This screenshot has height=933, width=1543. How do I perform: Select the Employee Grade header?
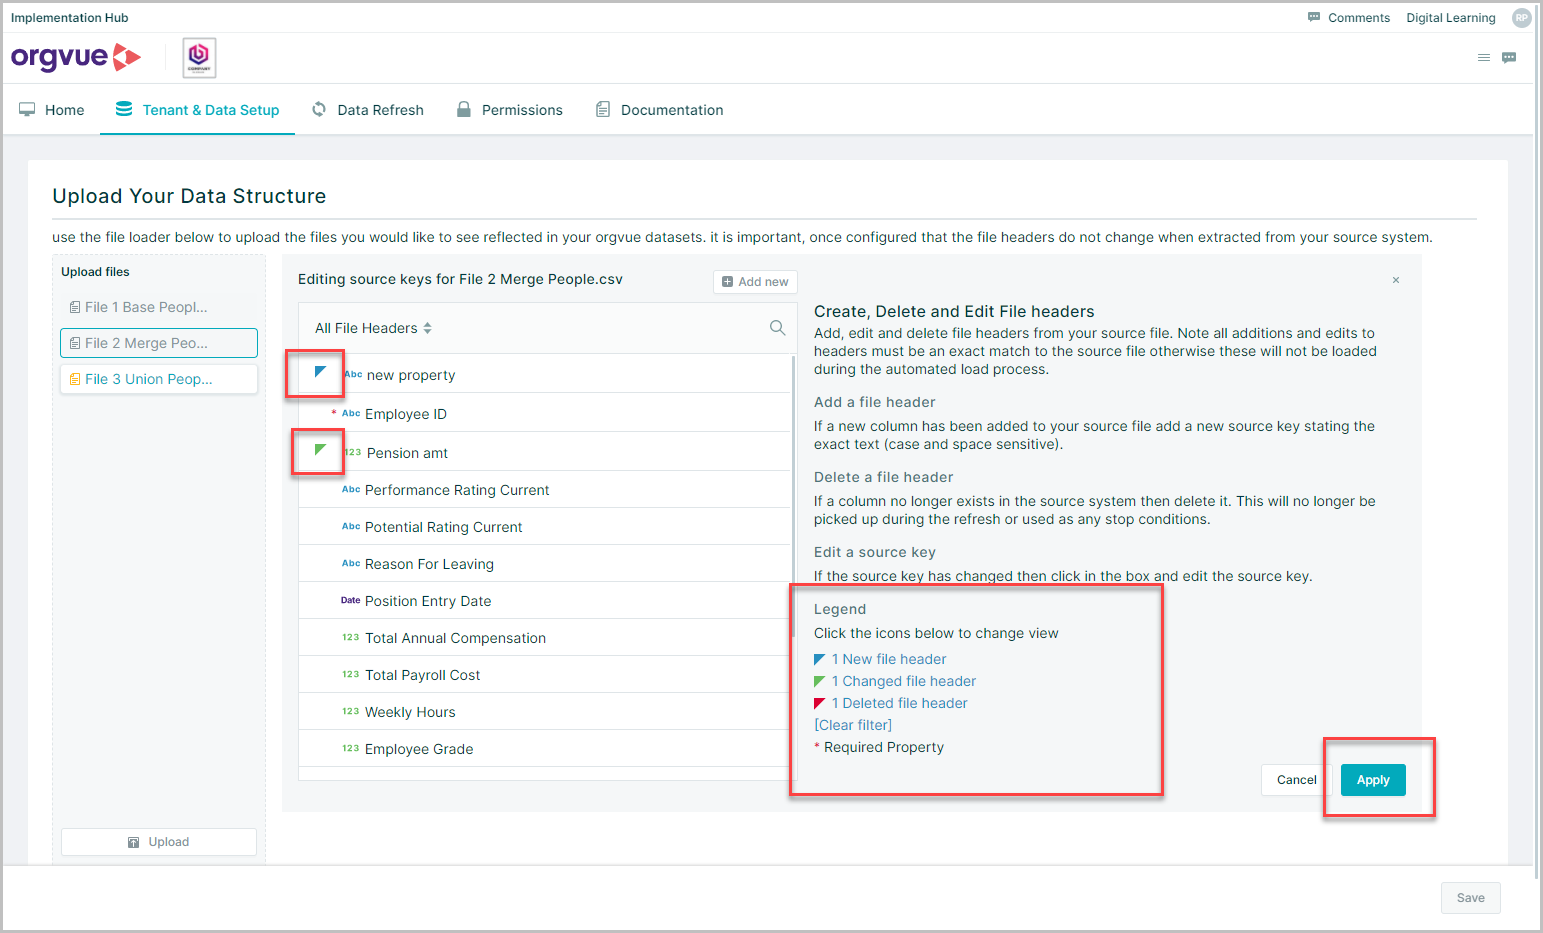coord(544,749)
